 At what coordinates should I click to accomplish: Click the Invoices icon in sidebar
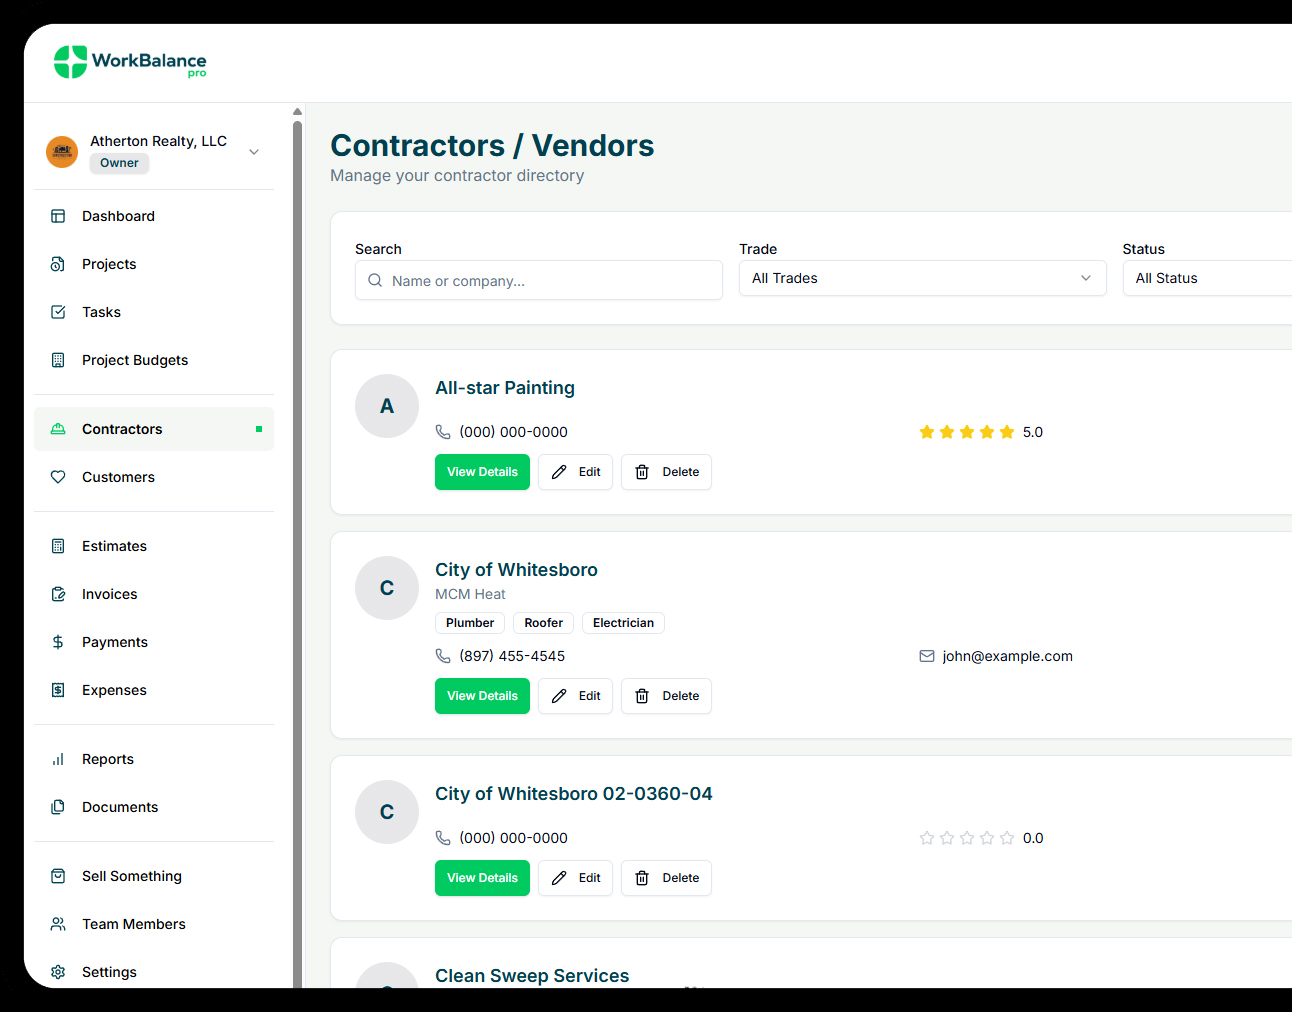[58, 594]
